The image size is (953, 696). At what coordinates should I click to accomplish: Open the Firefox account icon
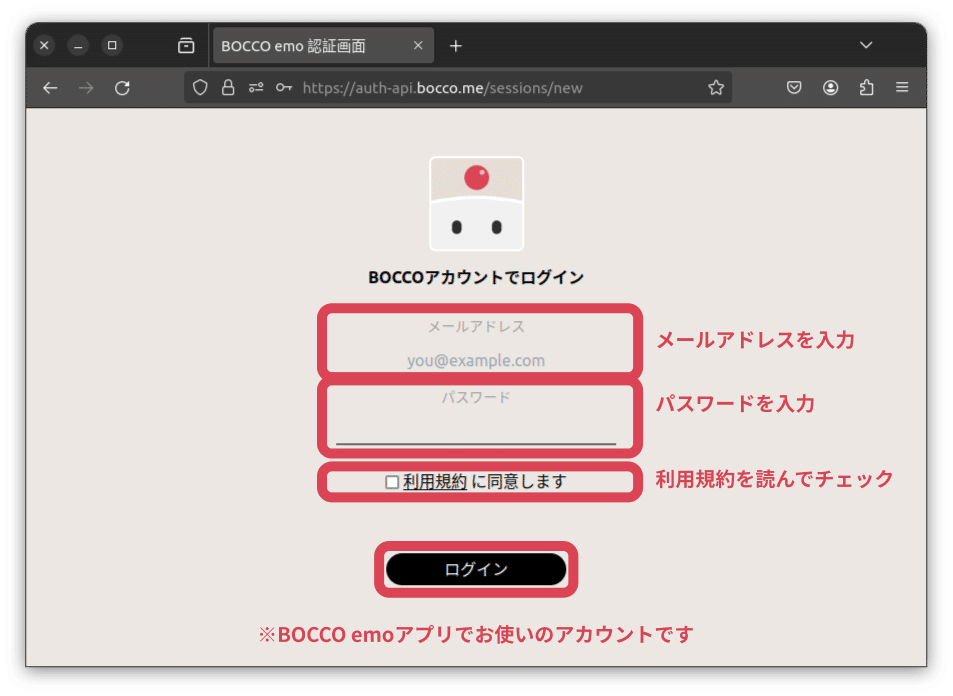click(830, 87)
